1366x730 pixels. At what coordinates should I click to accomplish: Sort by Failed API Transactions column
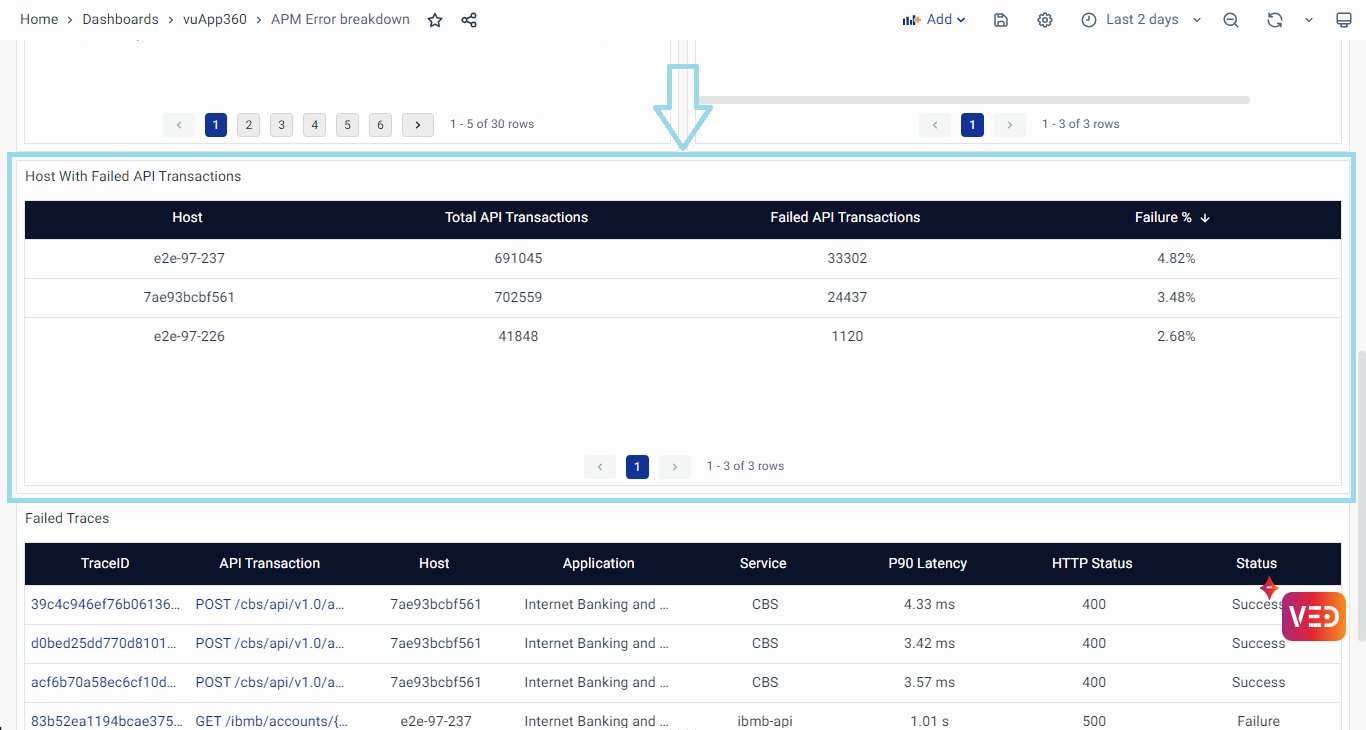845,217
